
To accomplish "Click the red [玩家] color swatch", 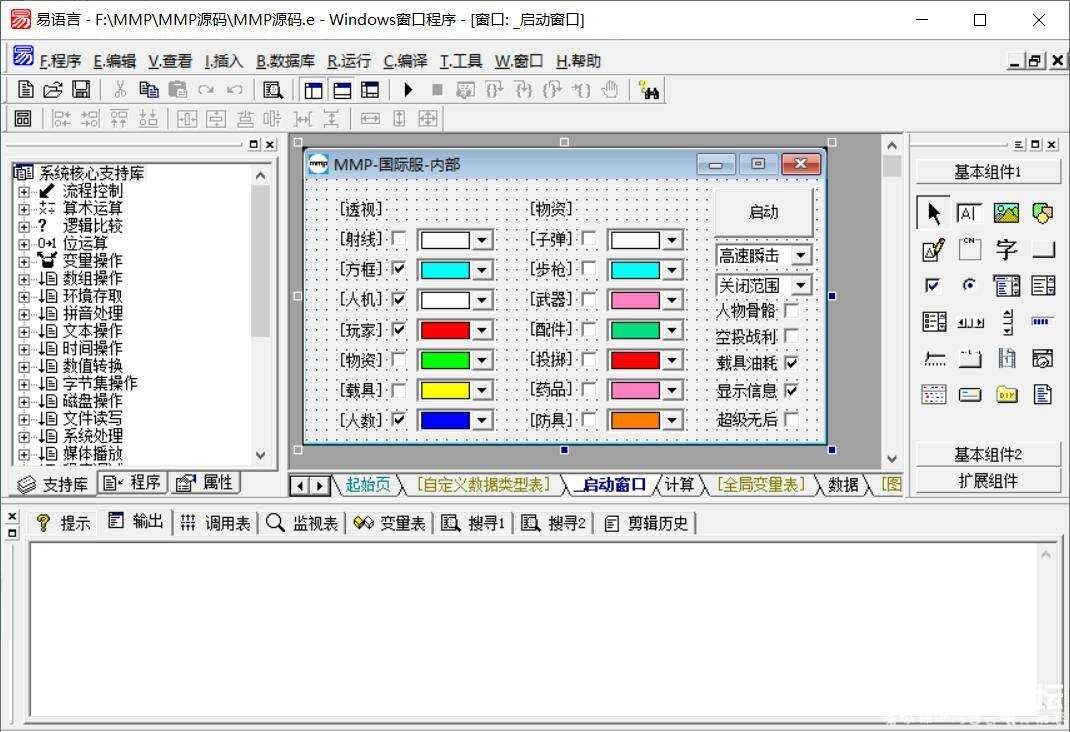I will point(445,331).
